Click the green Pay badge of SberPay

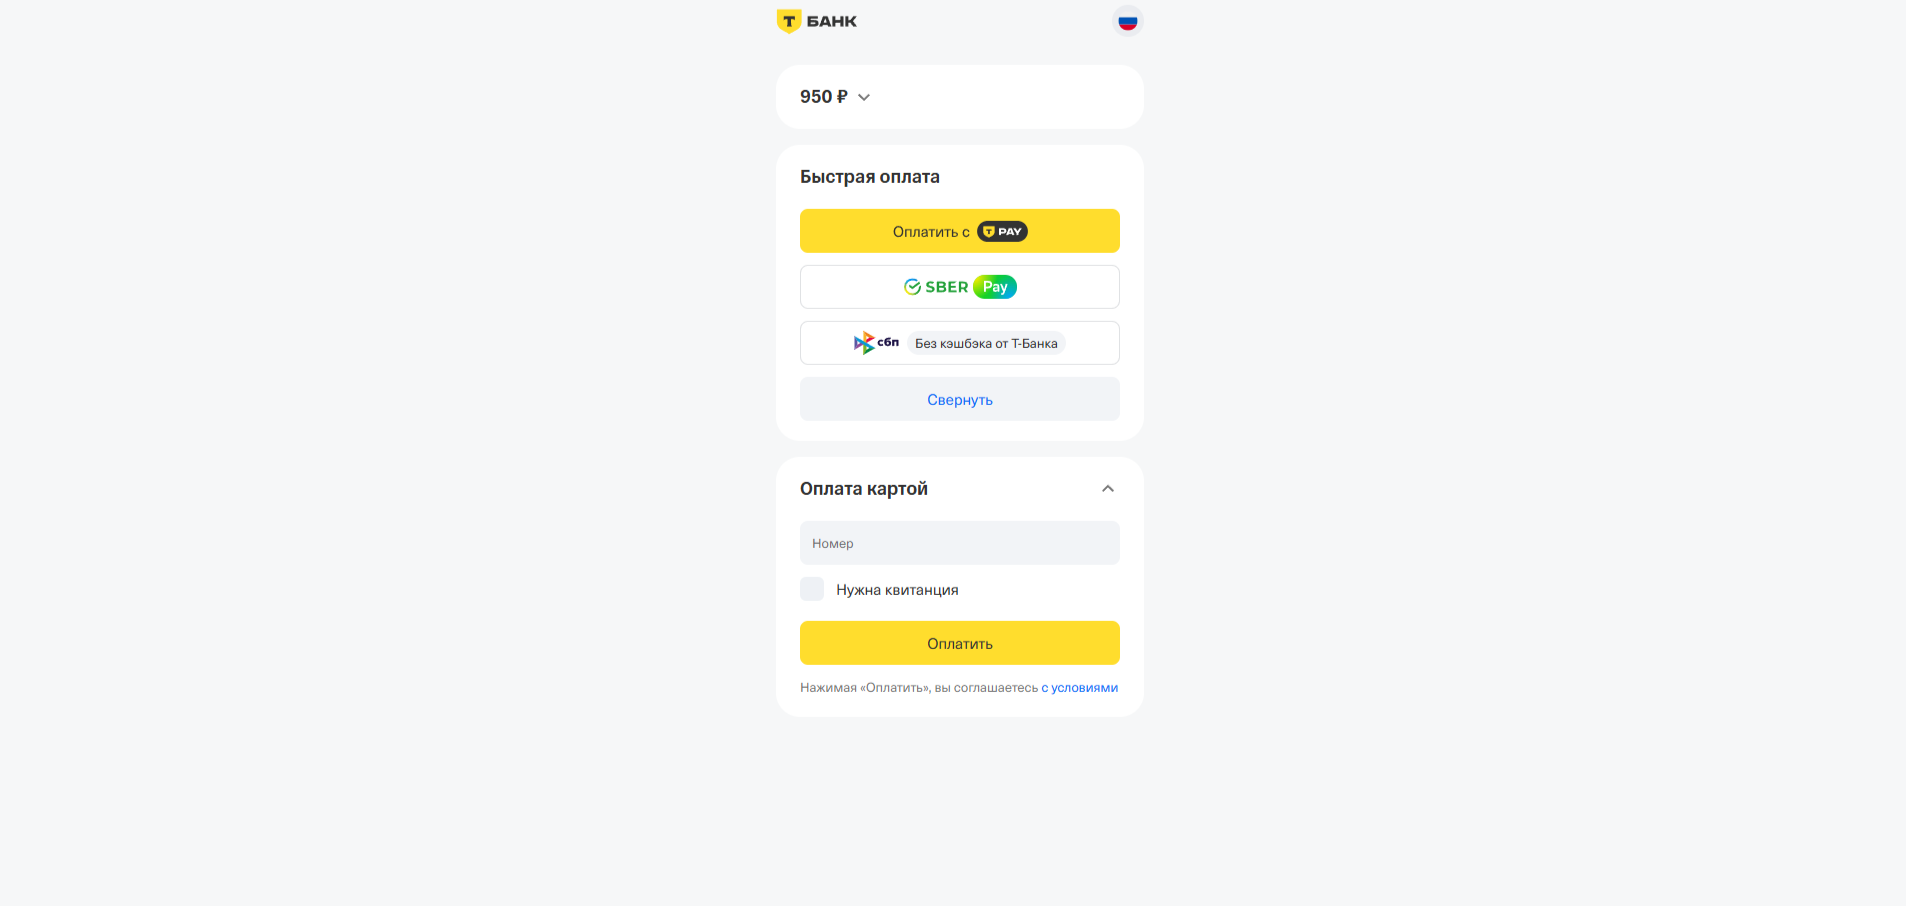[x=995, y=287]
